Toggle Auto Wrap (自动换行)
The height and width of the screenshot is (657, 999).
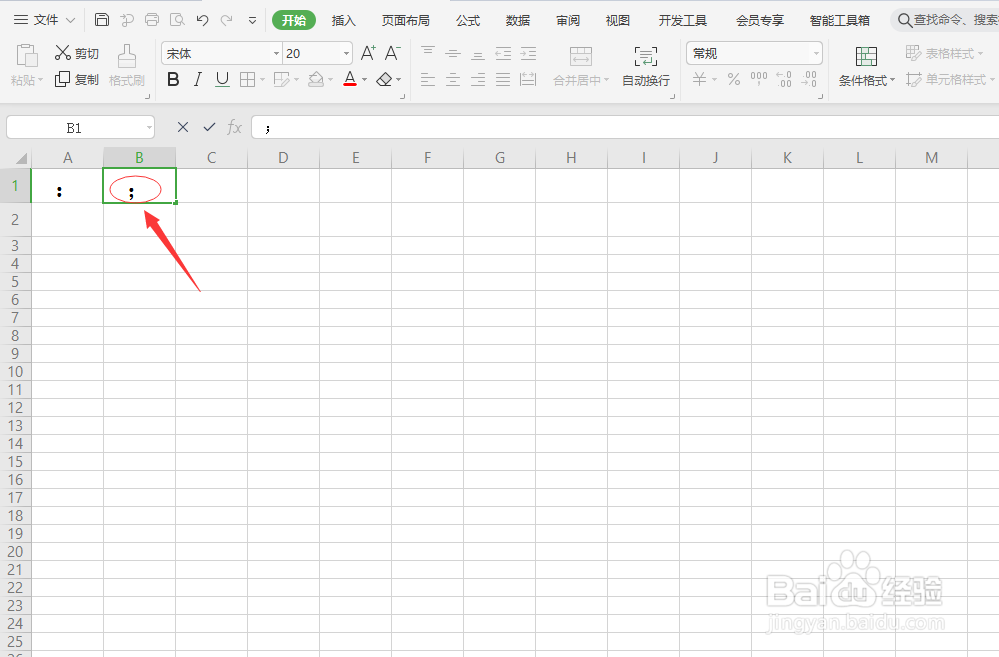tap(645, 66)
